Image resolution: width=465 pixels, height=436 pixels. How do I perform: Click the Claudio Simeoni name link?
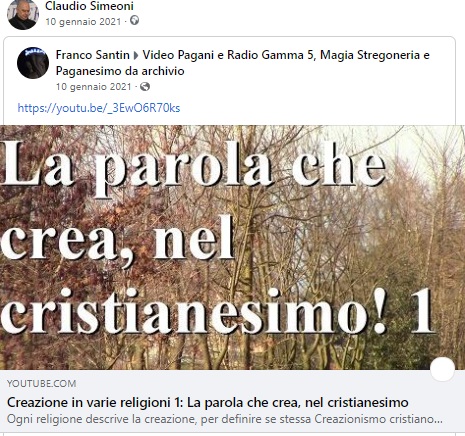click(x=89, y=6)
